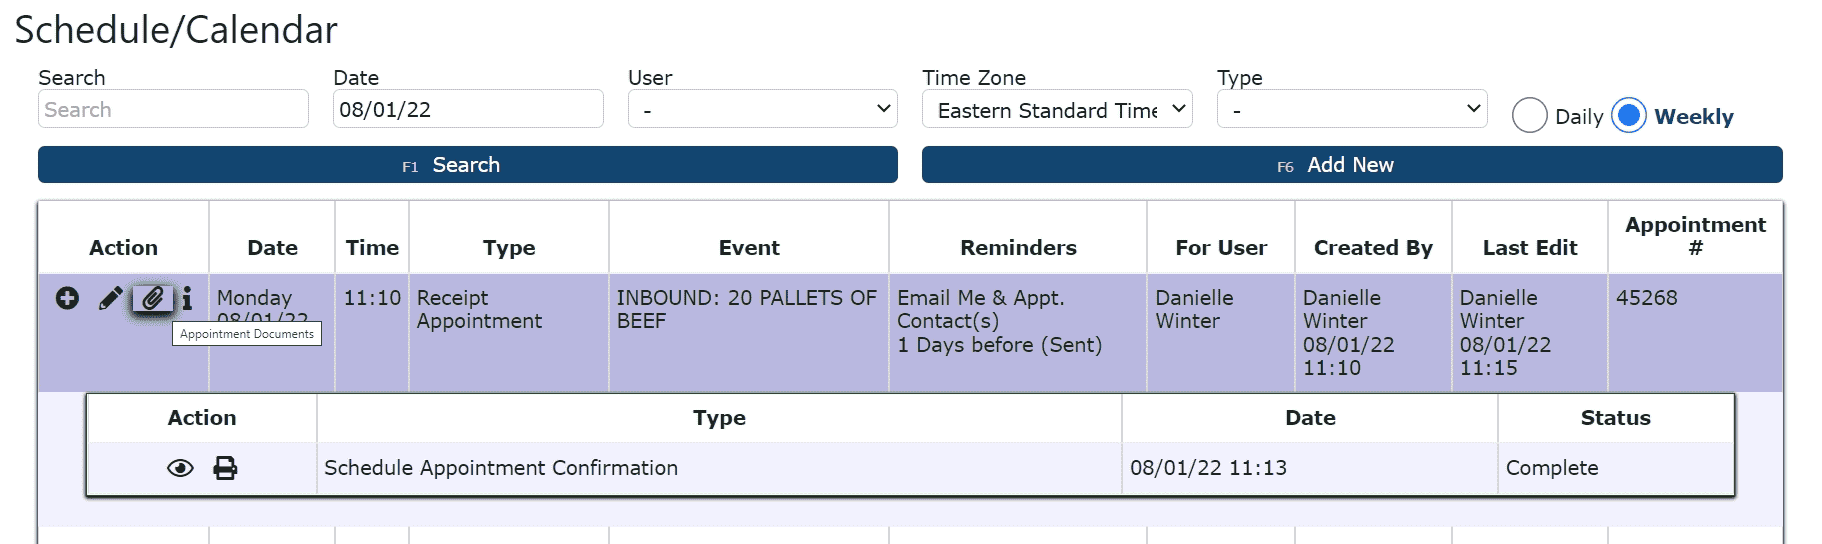
Task: Open the User dropdown
Action: [x=762, y=109]
